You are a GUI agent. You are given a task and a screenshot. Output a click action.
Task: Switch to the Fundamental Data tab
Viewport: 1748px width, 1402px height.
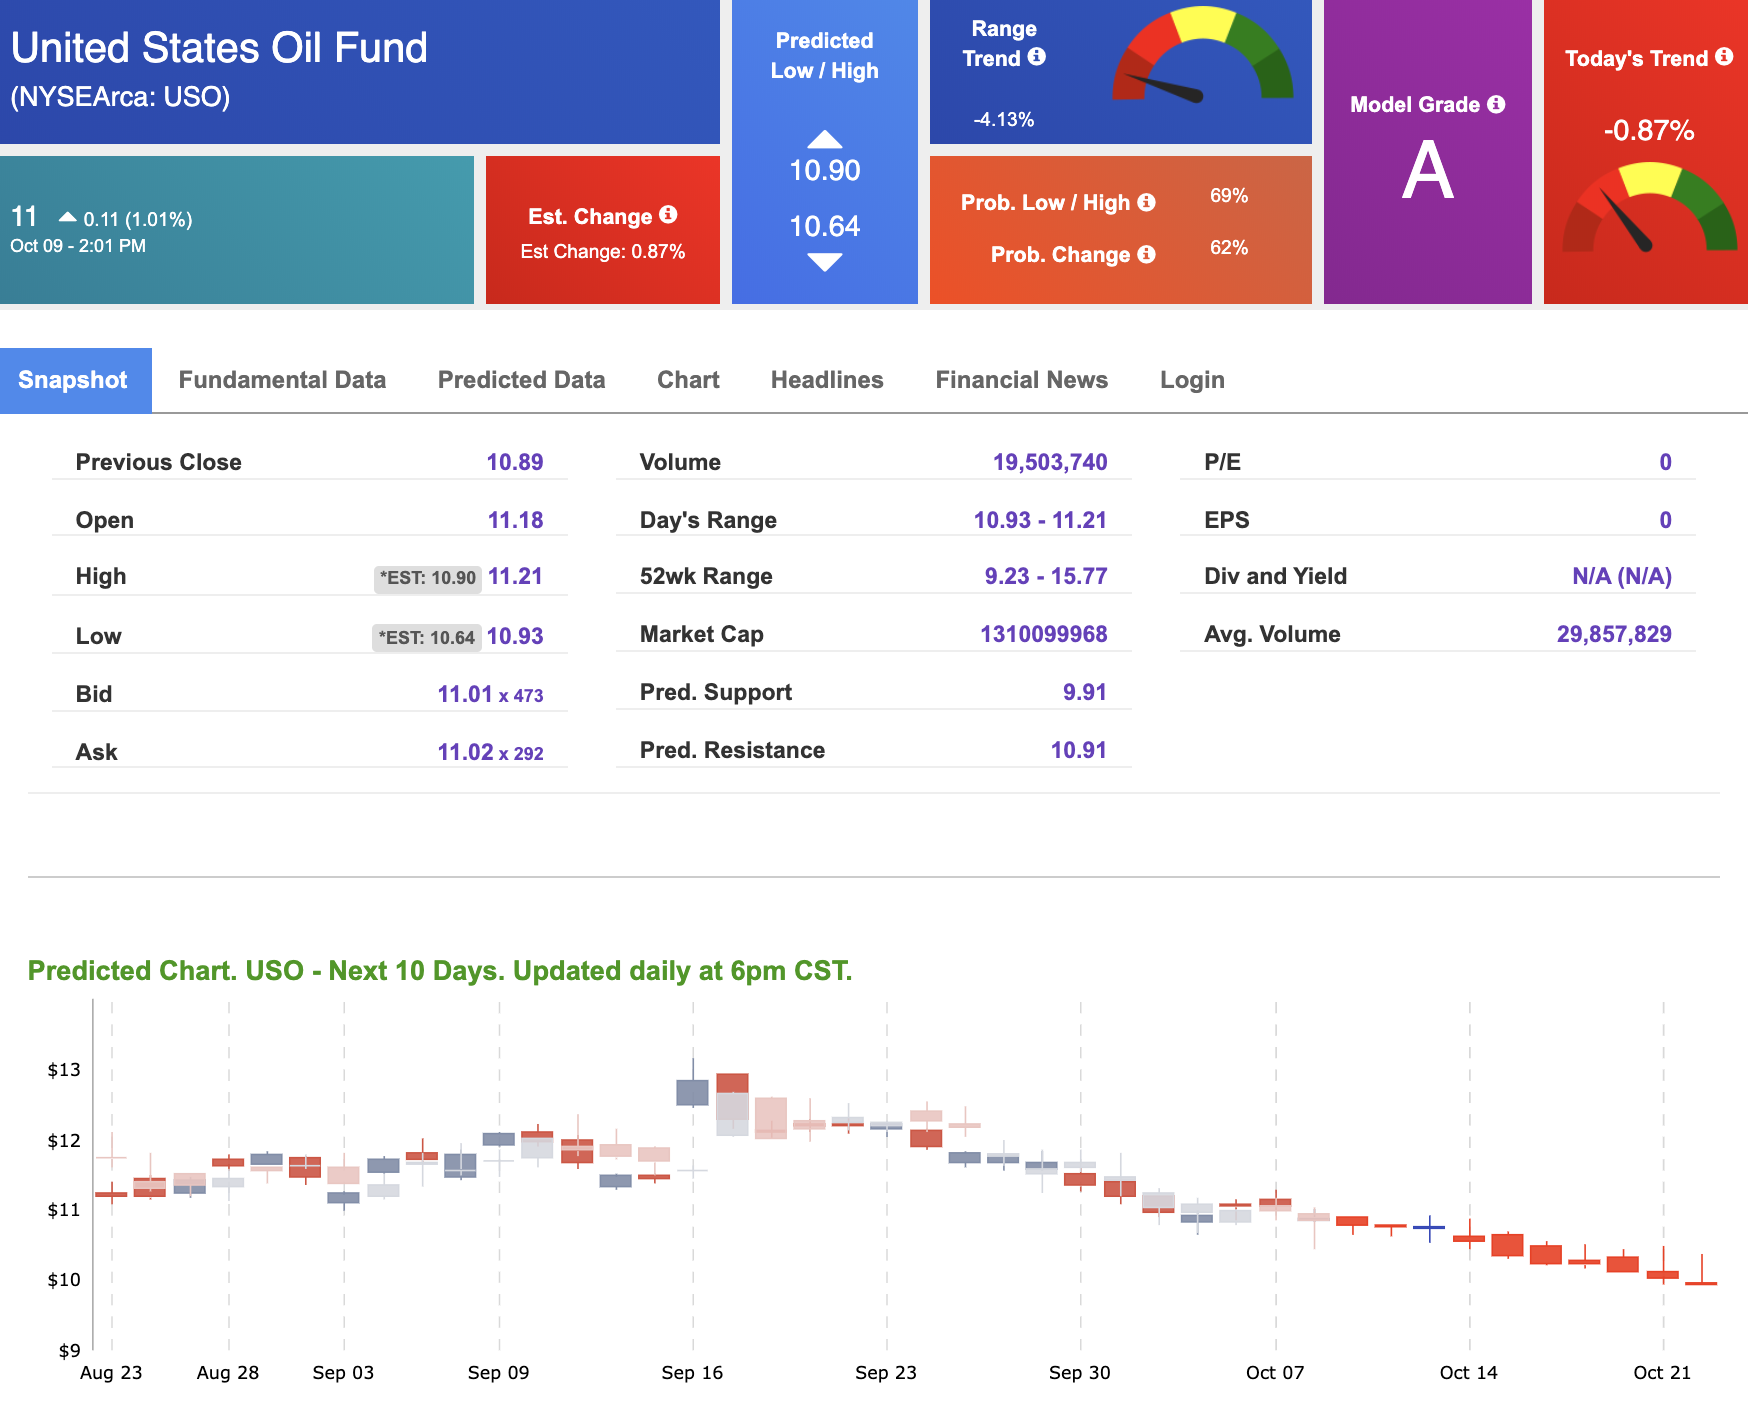click(x=282, y=380)
